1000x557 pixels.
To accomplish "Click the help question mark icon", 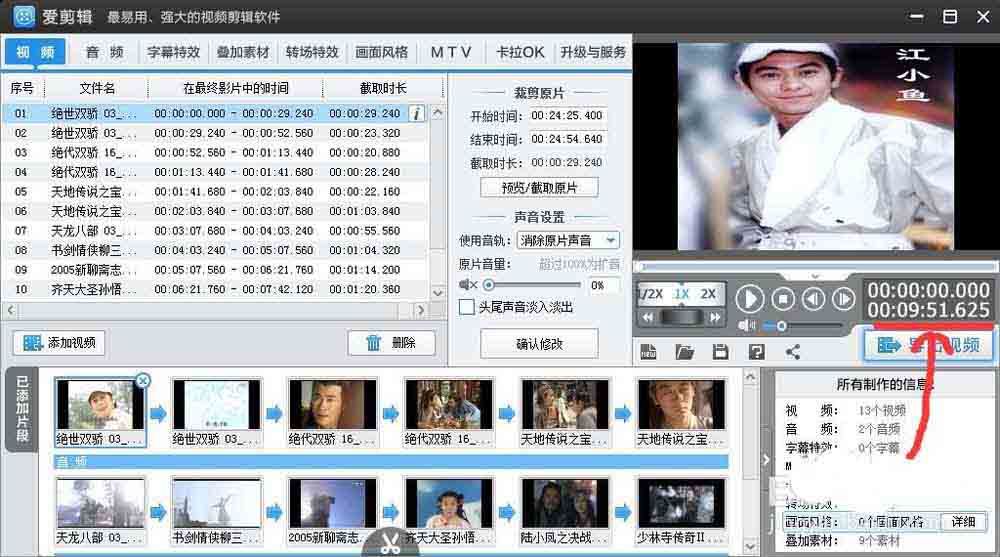I will coord(756,352).
